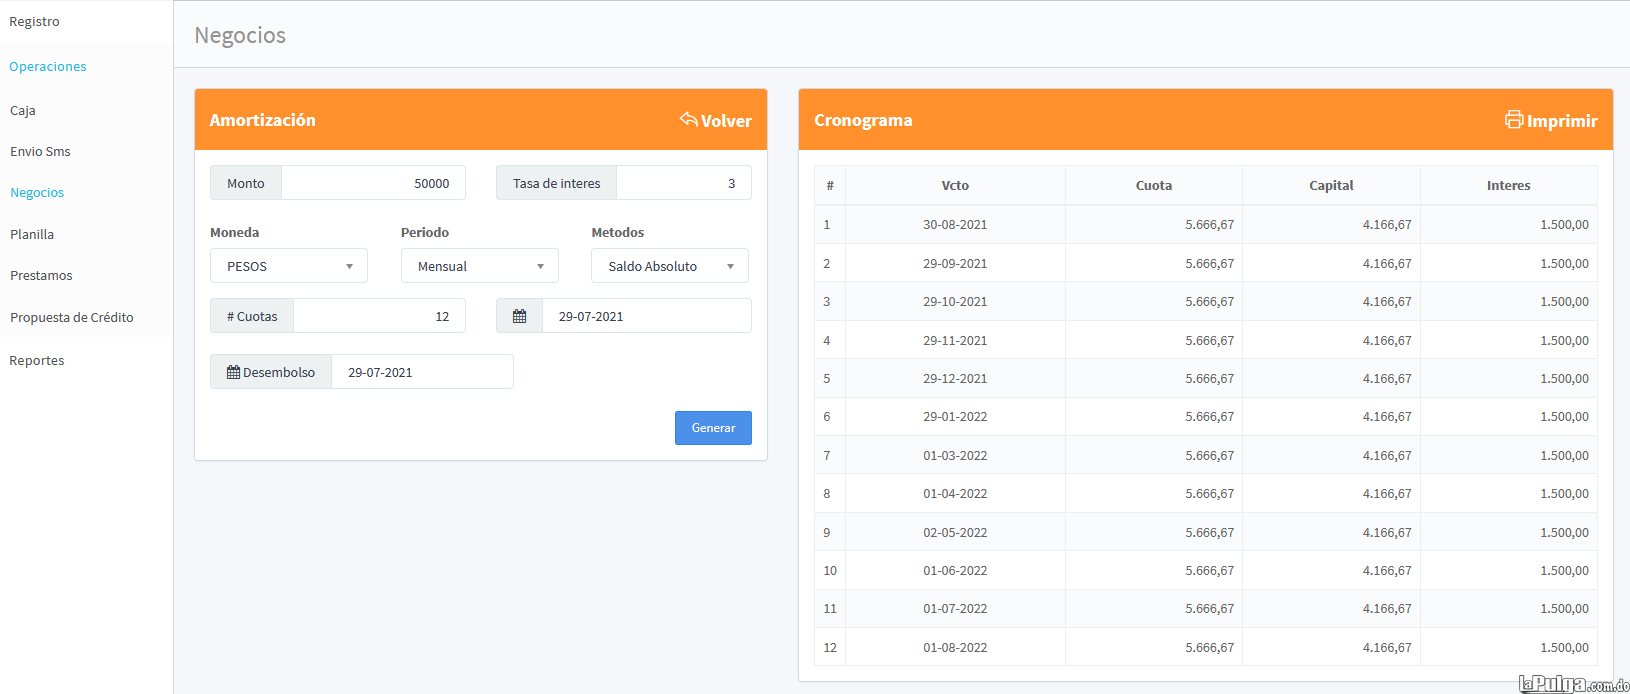The height and width of the screenshot is (694, 1630).
Task: Focus the # Cuotas input showing 12
Action: coord(379,316)
